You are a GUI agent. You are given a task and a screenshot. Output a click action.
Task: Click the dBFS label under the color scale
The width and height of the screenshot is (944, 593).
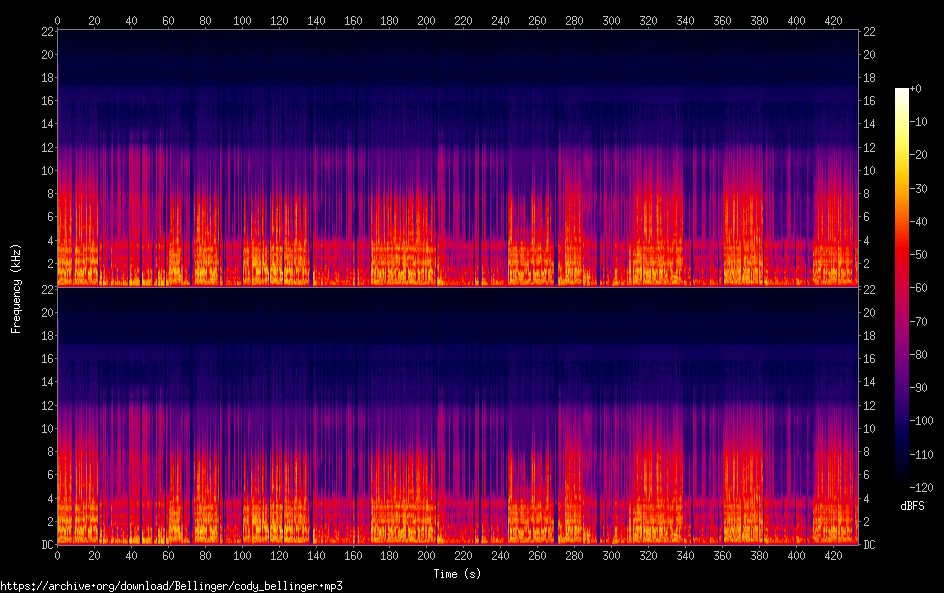(x=911, y=506)
